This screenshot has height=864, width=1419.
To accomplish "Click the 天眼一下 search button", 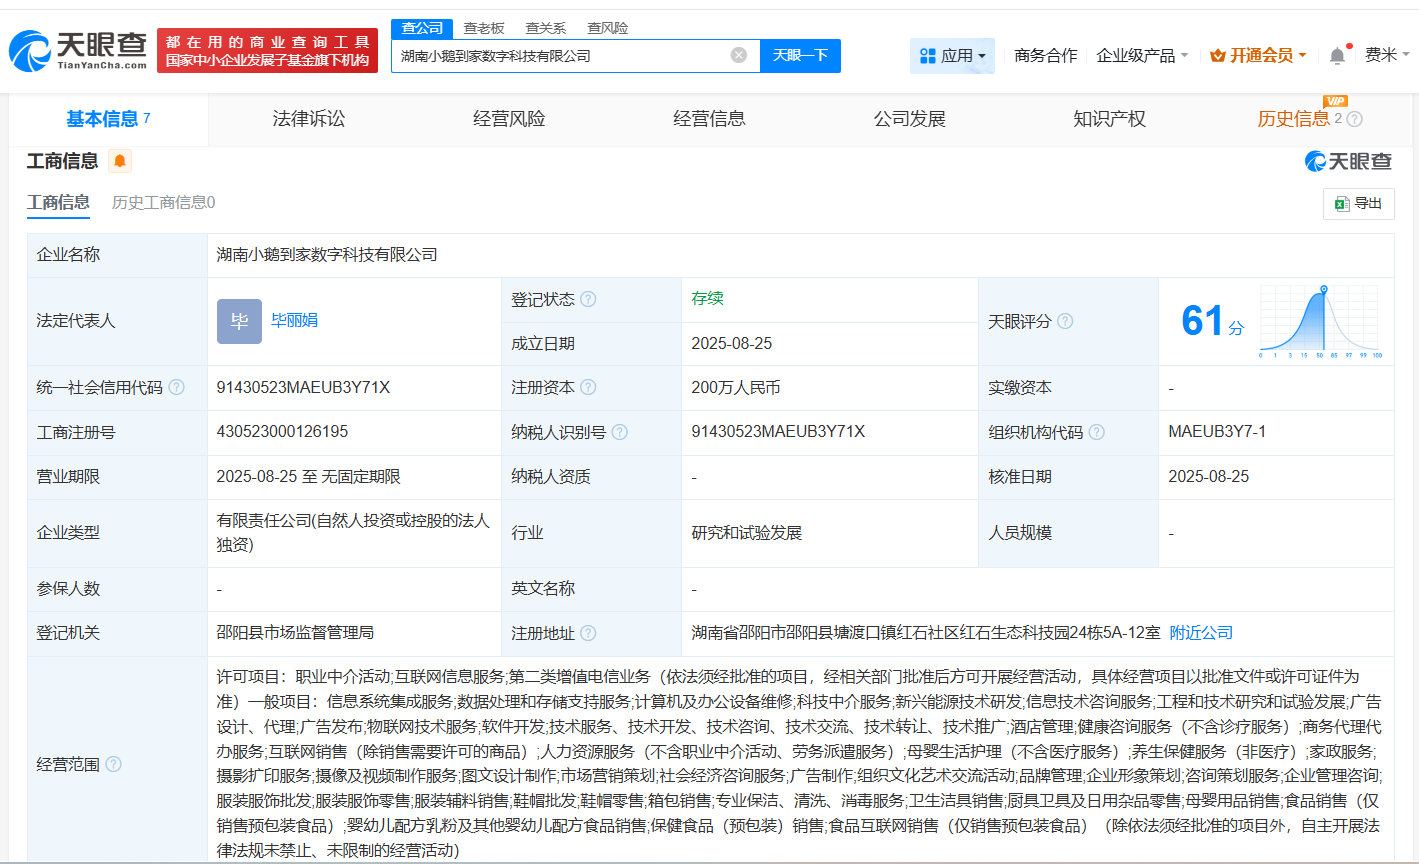I will tap(800, 56).
